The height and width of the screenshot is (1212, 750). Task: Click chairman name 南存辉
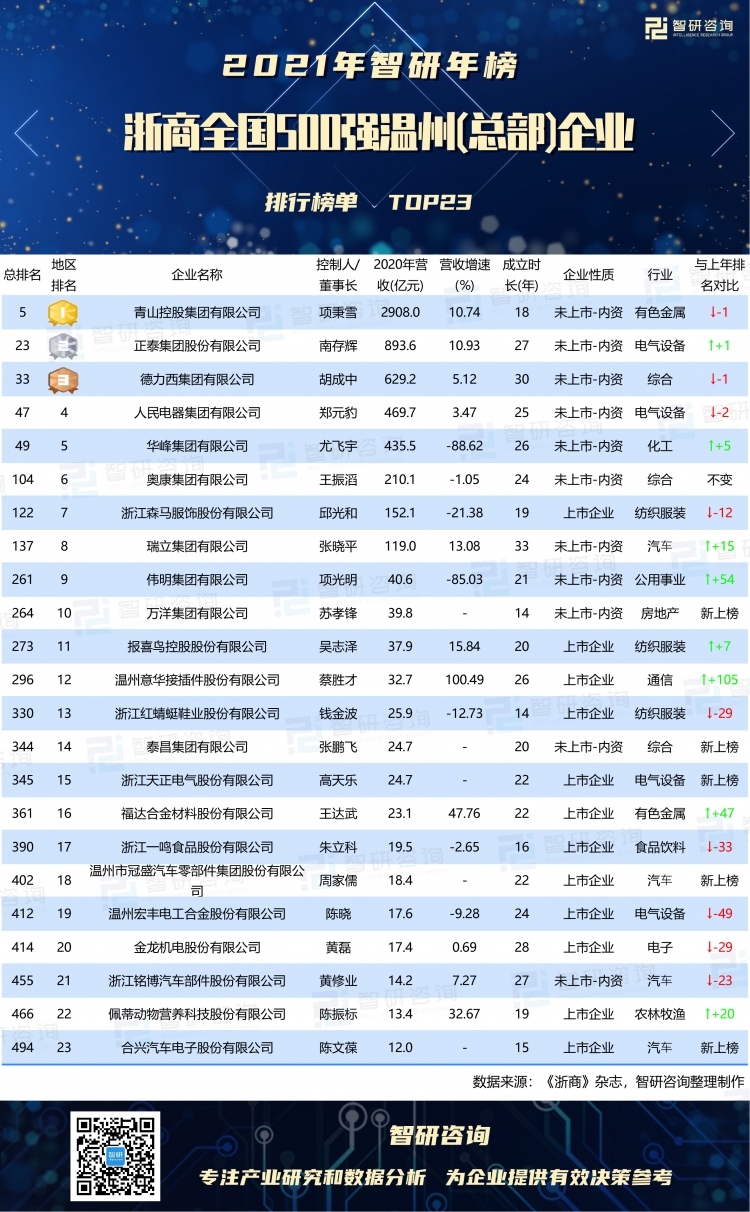tap(337, 346)
